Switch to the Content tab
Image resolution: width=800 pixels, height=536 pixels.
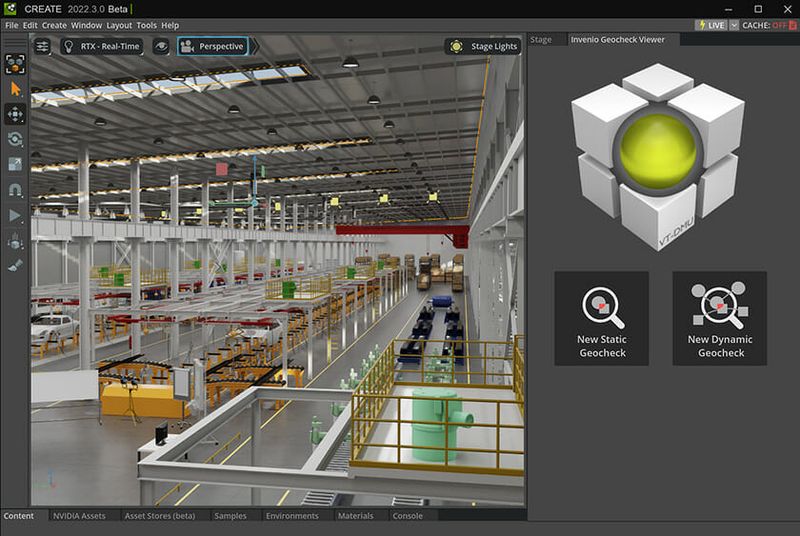[19, 516]
